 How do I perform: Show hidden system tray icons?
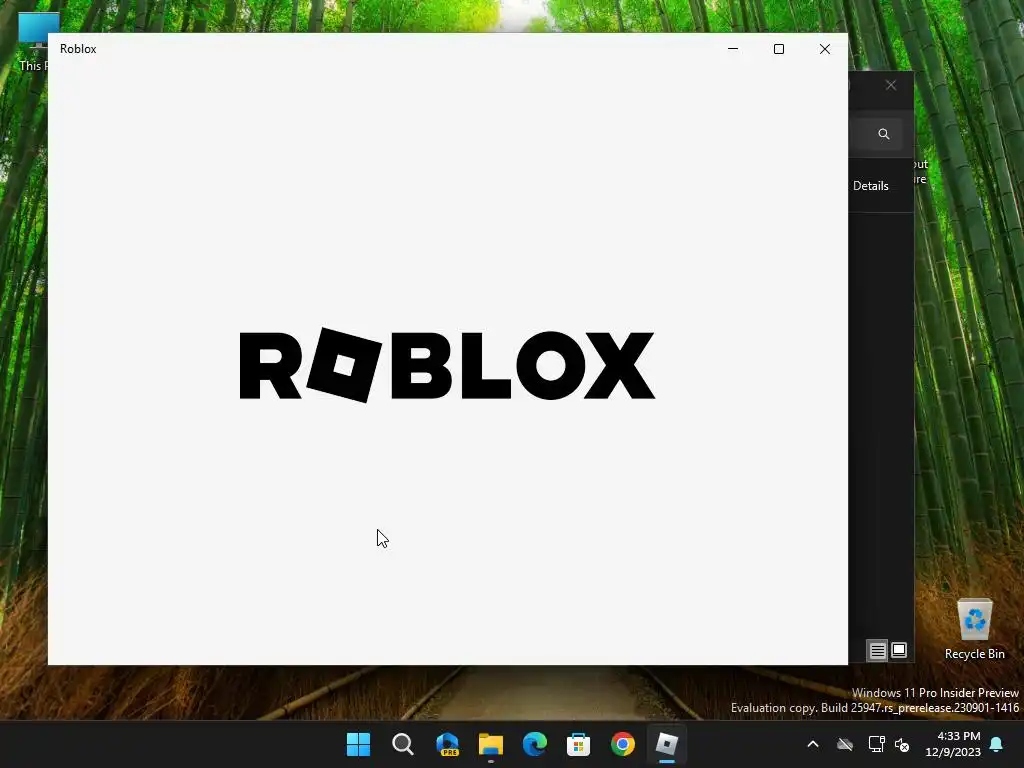point(813,744)
